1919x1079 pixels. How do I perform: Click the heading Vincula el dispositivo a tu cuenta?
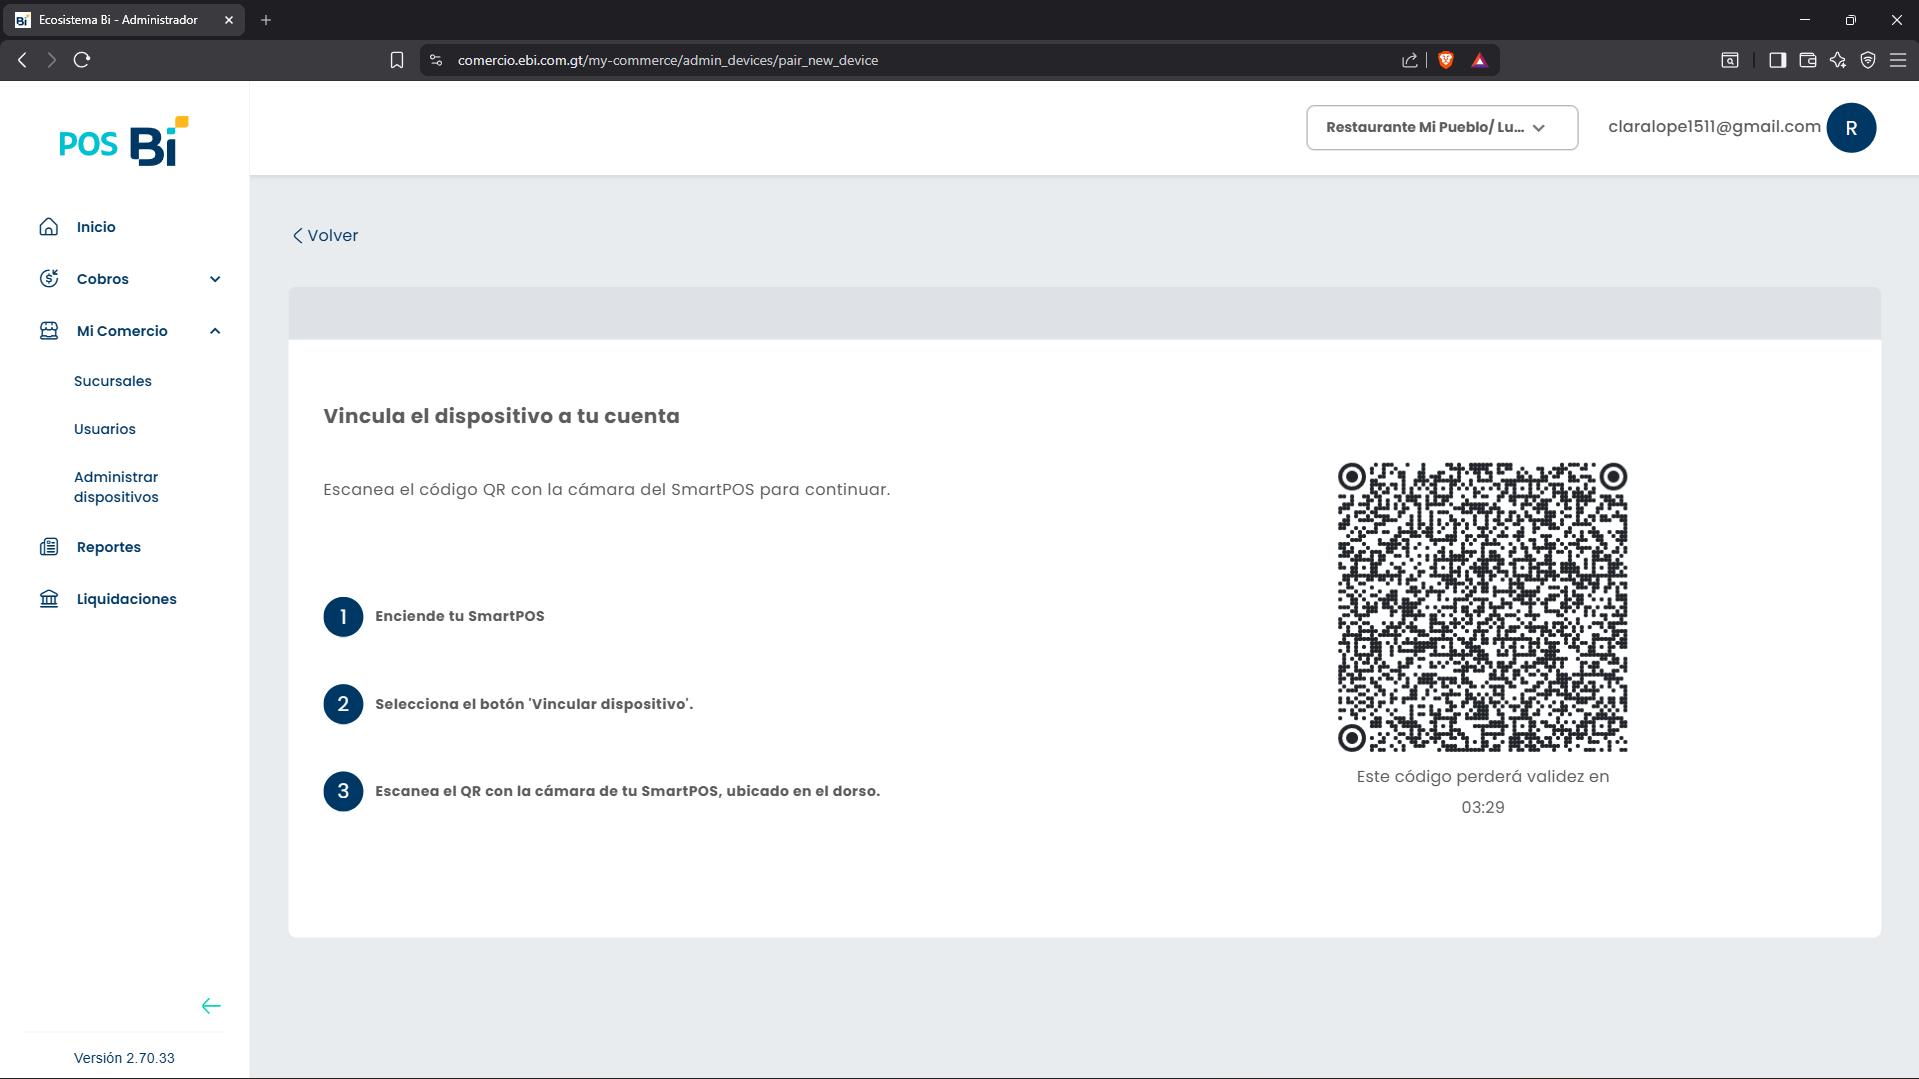point(501,416)
